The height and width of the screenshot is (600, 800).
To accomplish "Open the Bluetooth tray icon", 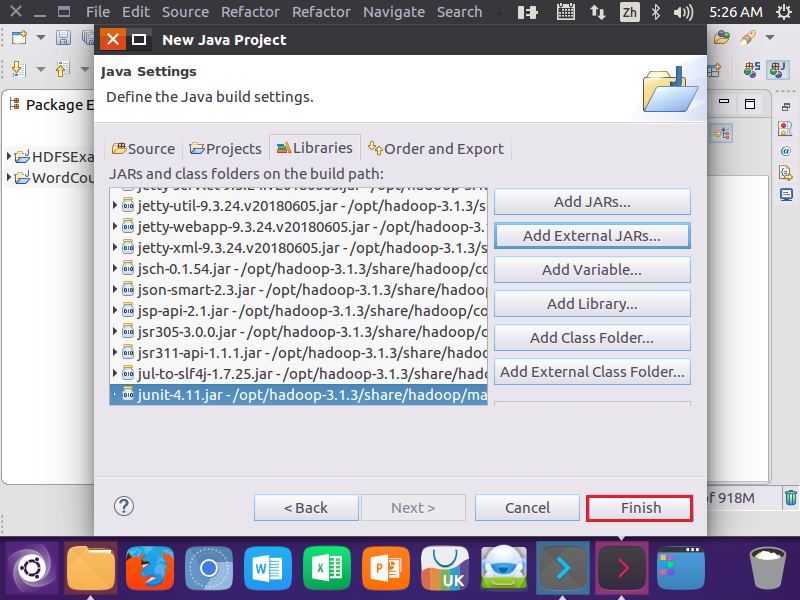I will click(x=656, y=12).
